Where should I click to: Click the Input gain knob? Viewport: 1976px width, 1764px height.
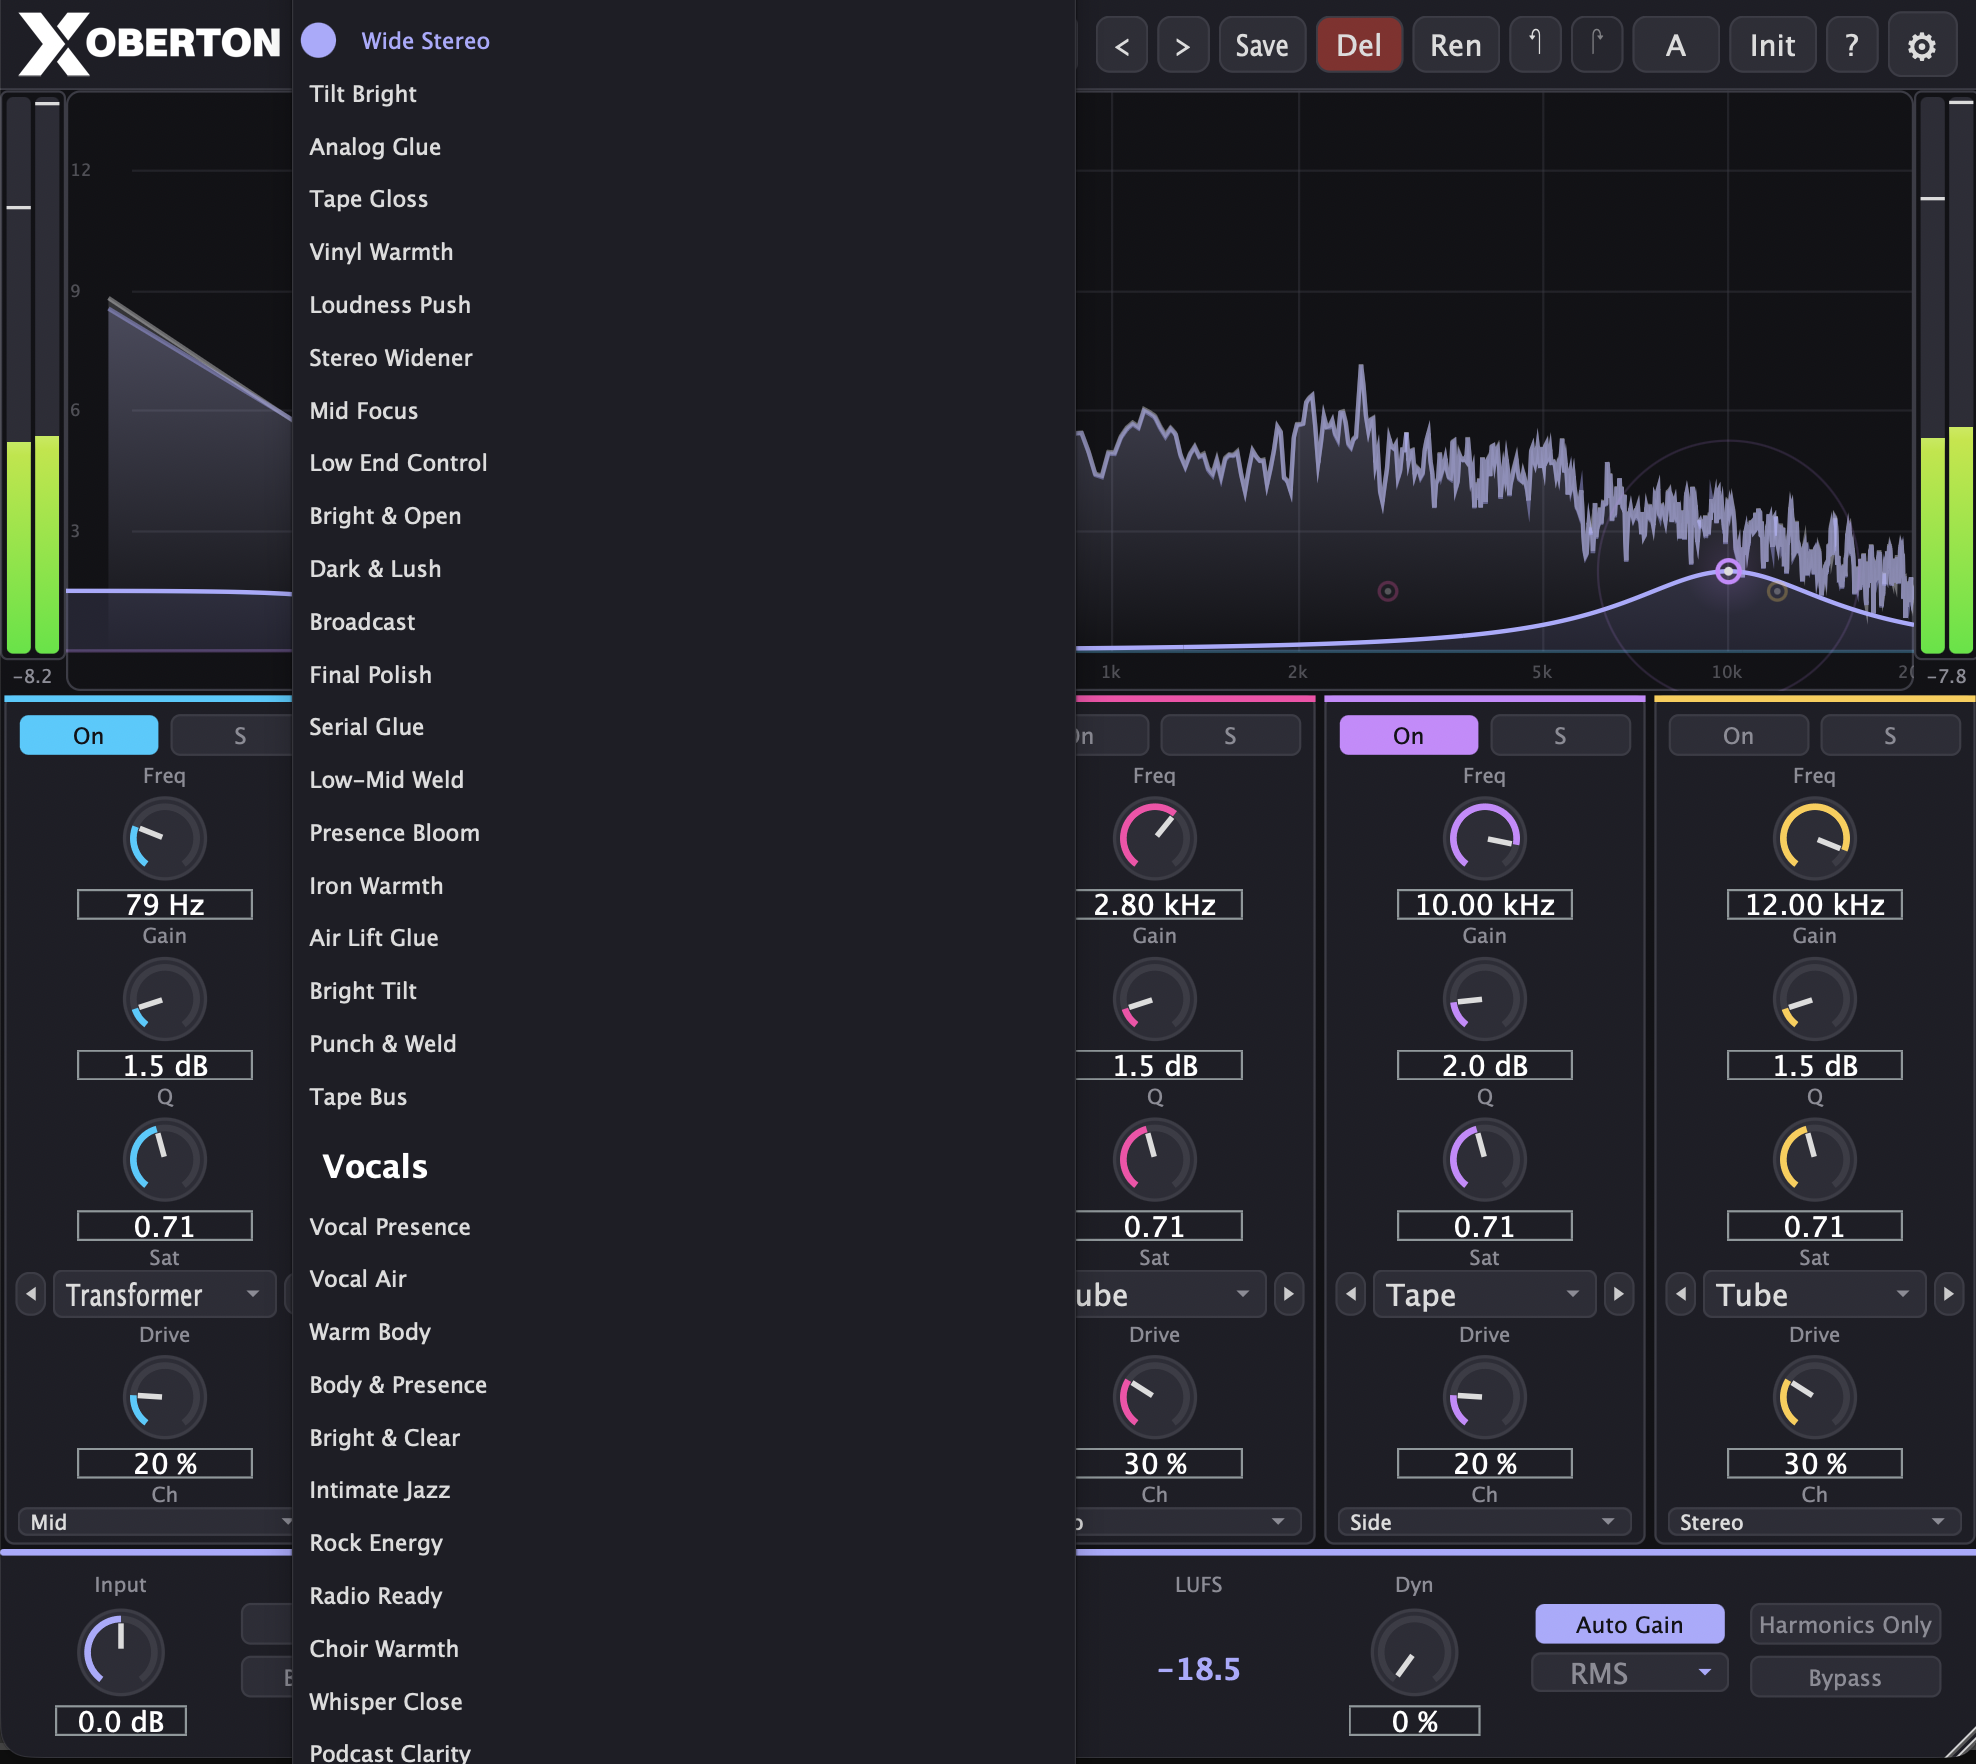pyautogui.click(x=121, y=1652)
